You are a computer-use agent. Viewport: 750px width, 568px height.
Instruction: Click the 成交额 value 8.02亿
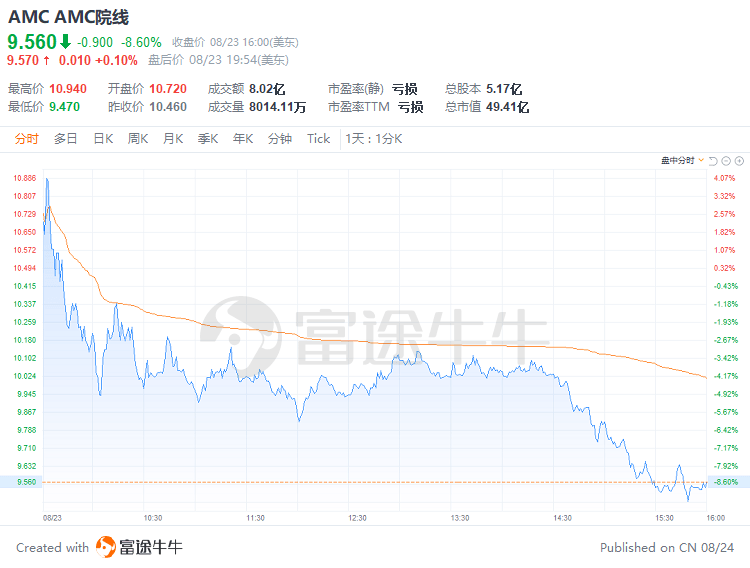click(267, 89)
